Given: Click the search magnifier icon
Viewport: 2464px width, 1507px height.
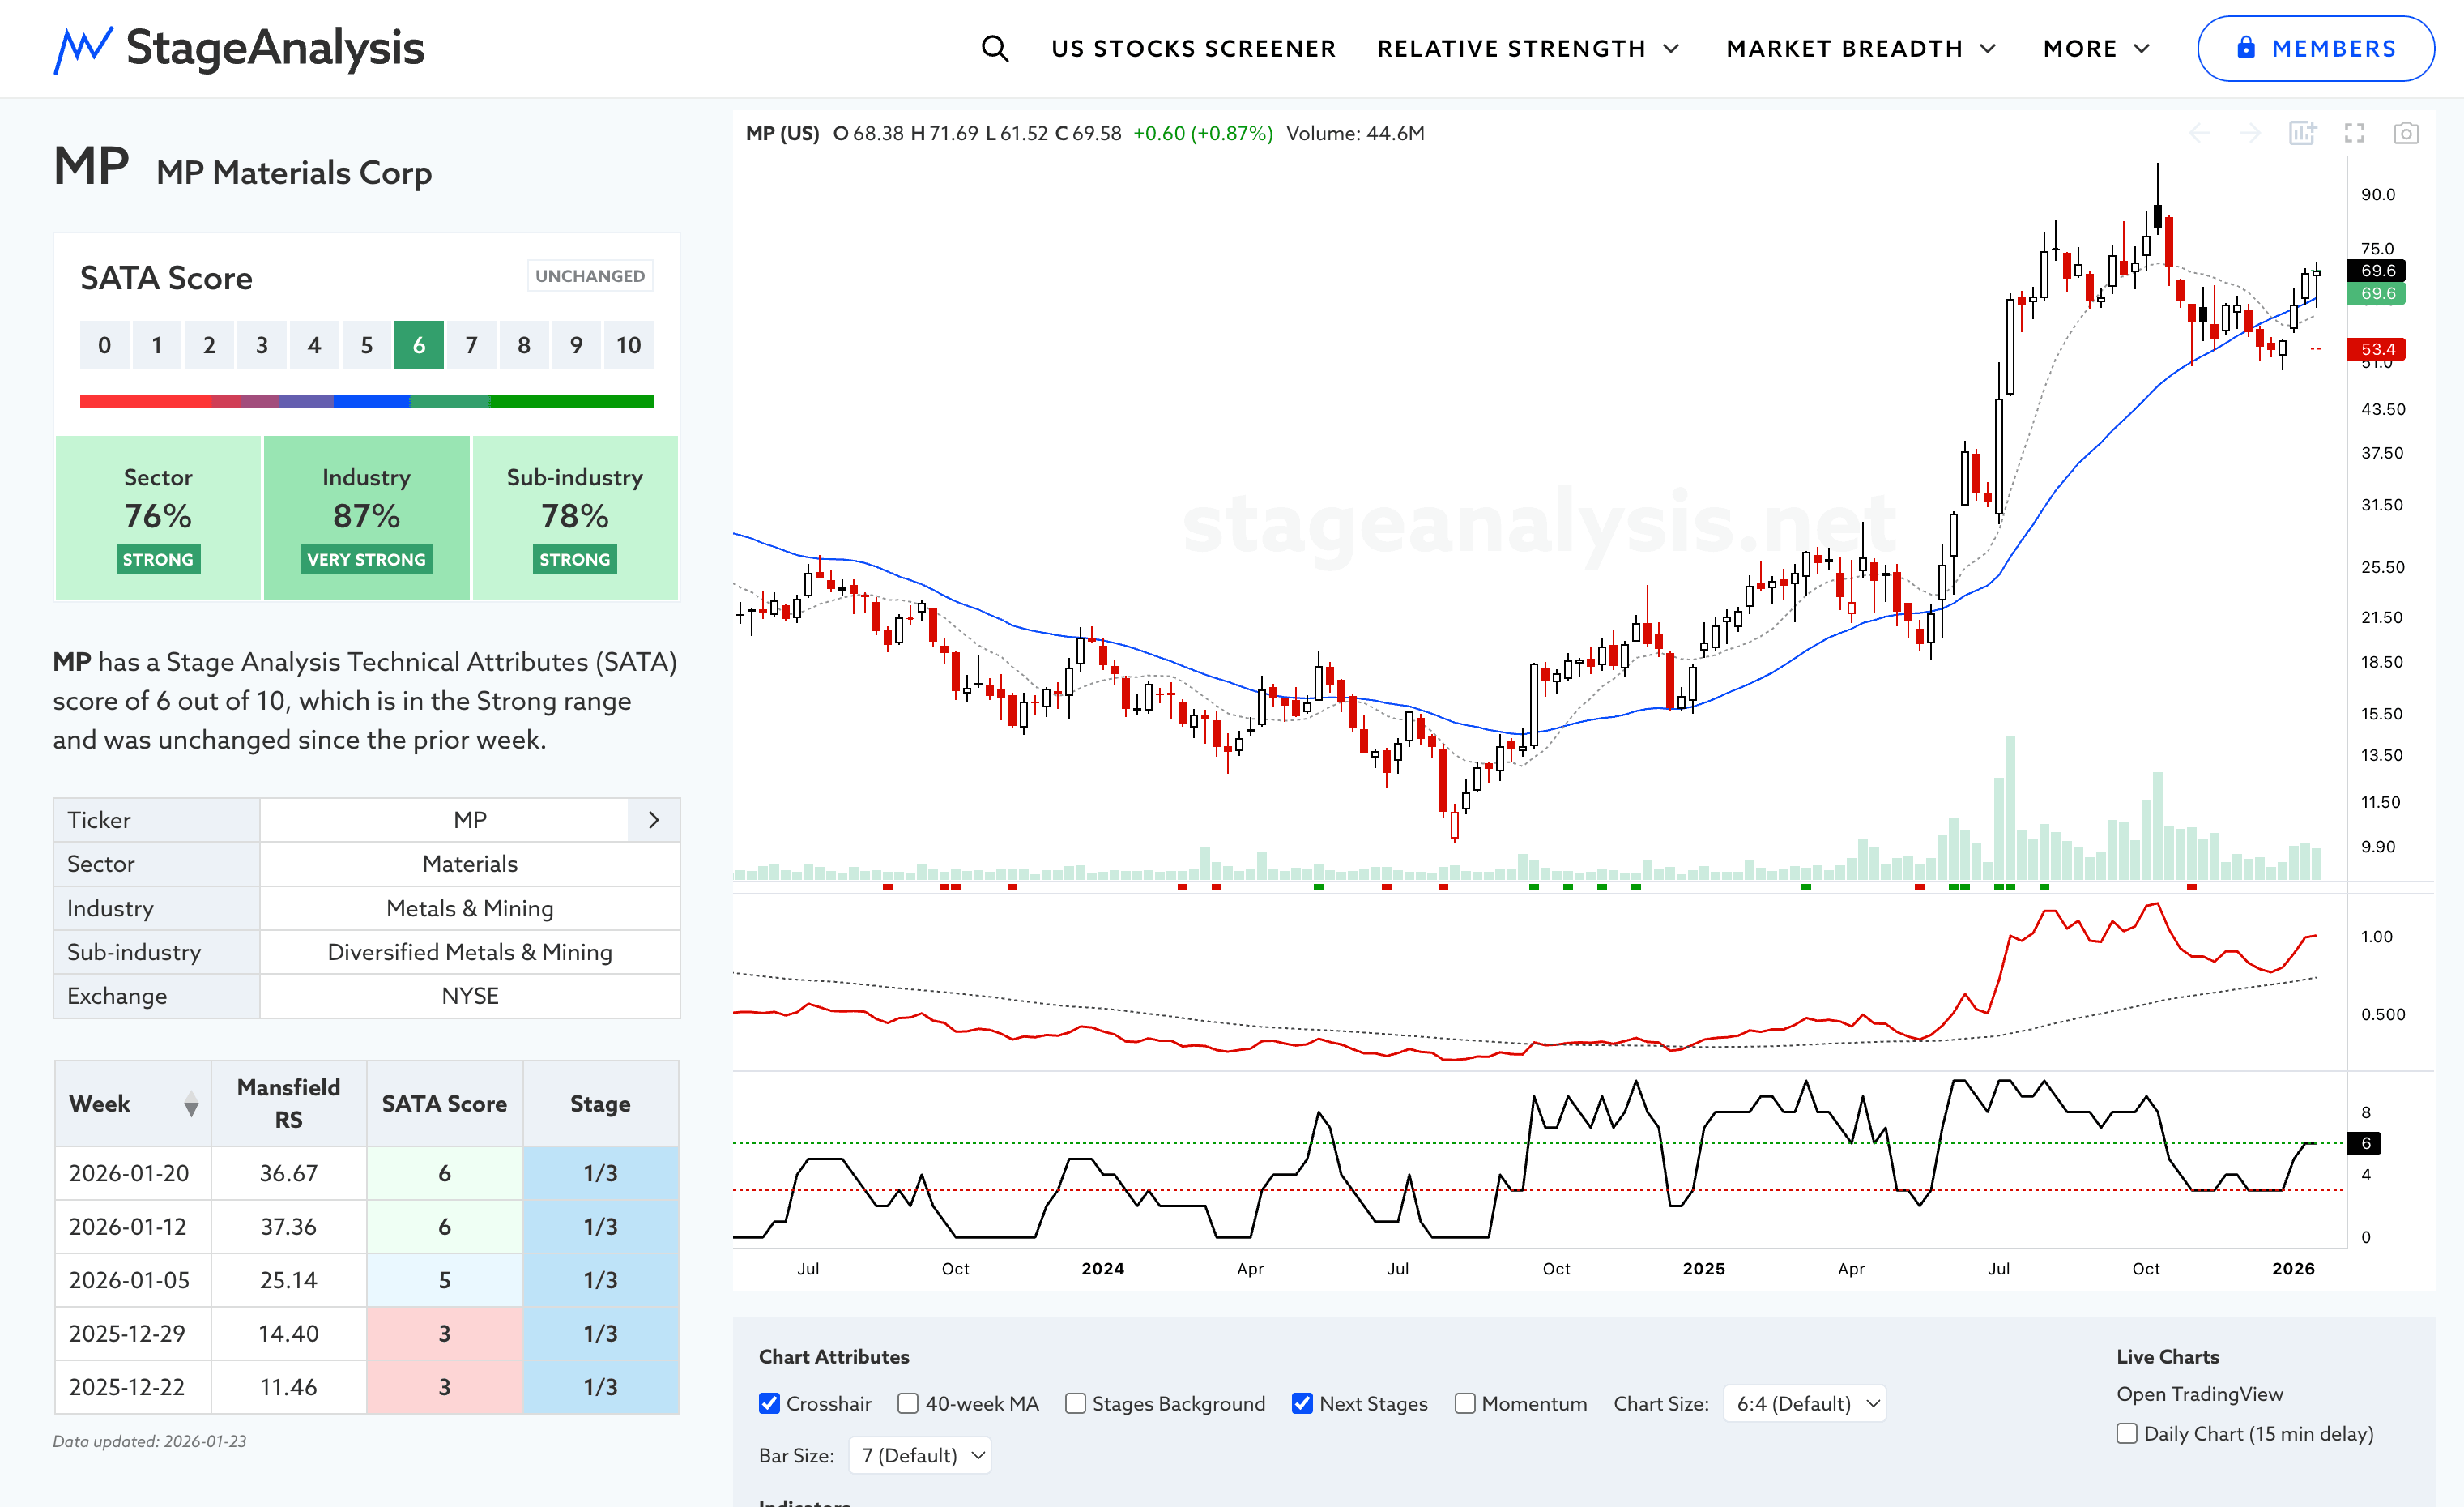Looking at the screenshot, I should 994,48.
